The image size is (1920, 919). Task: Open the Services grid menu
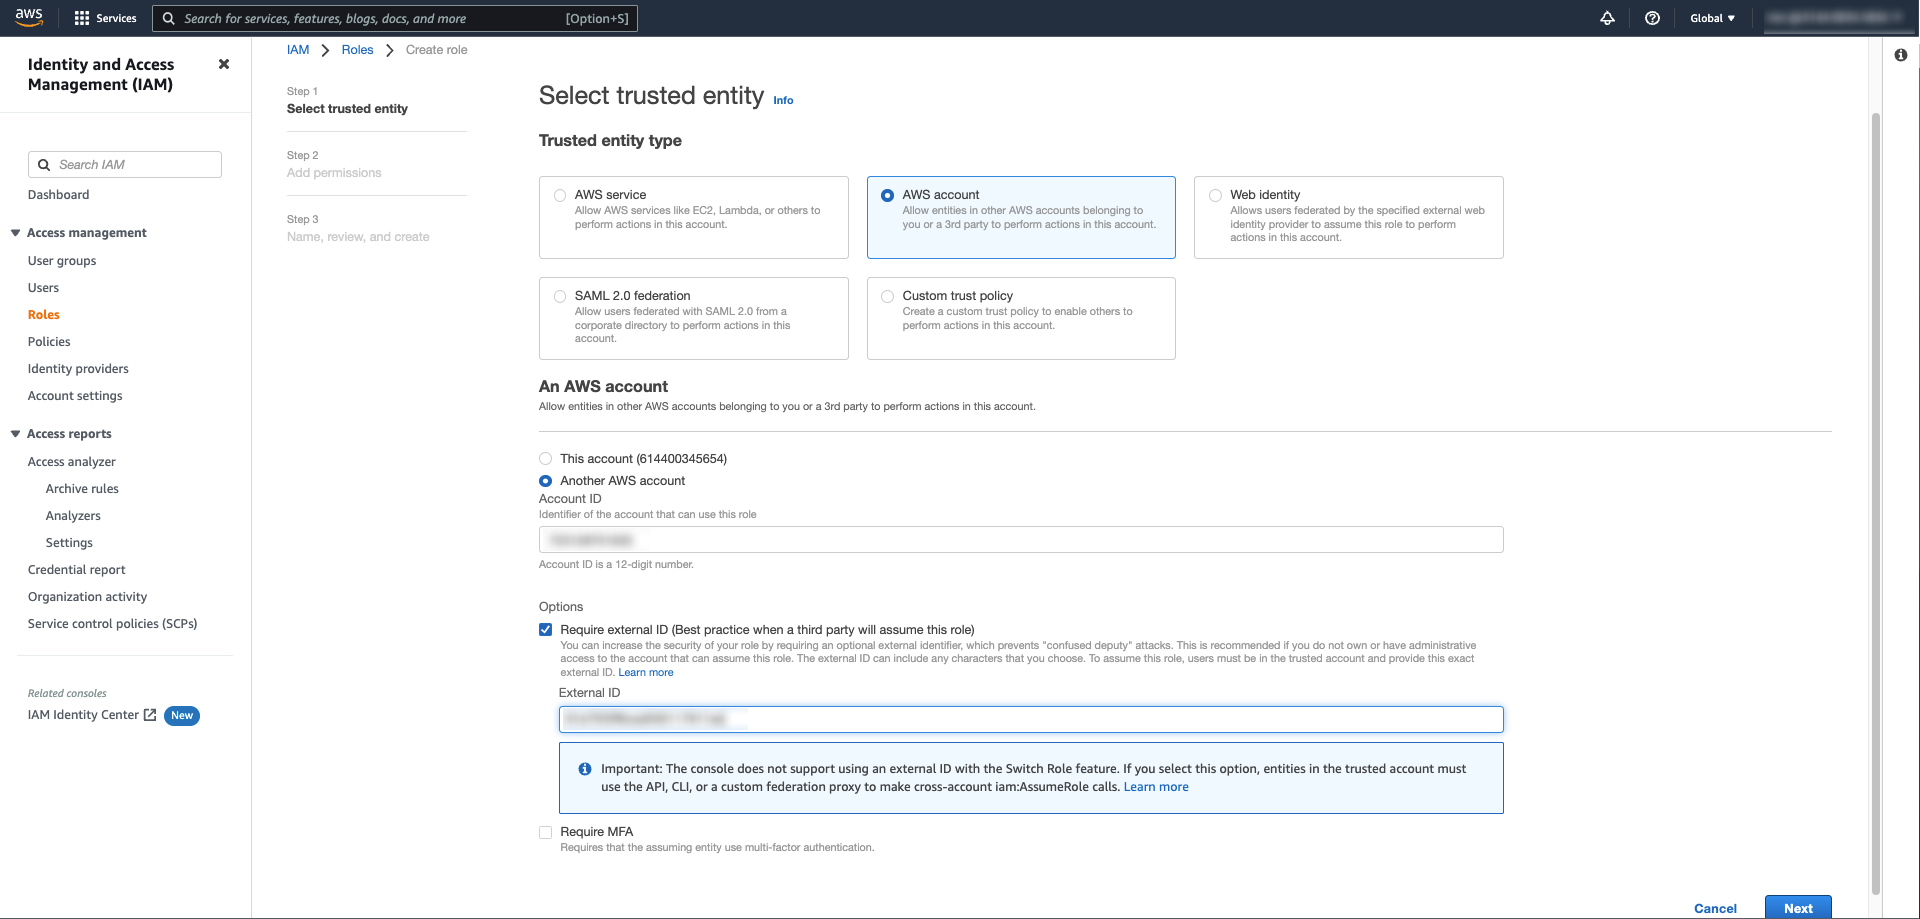(x=105, y=18)
